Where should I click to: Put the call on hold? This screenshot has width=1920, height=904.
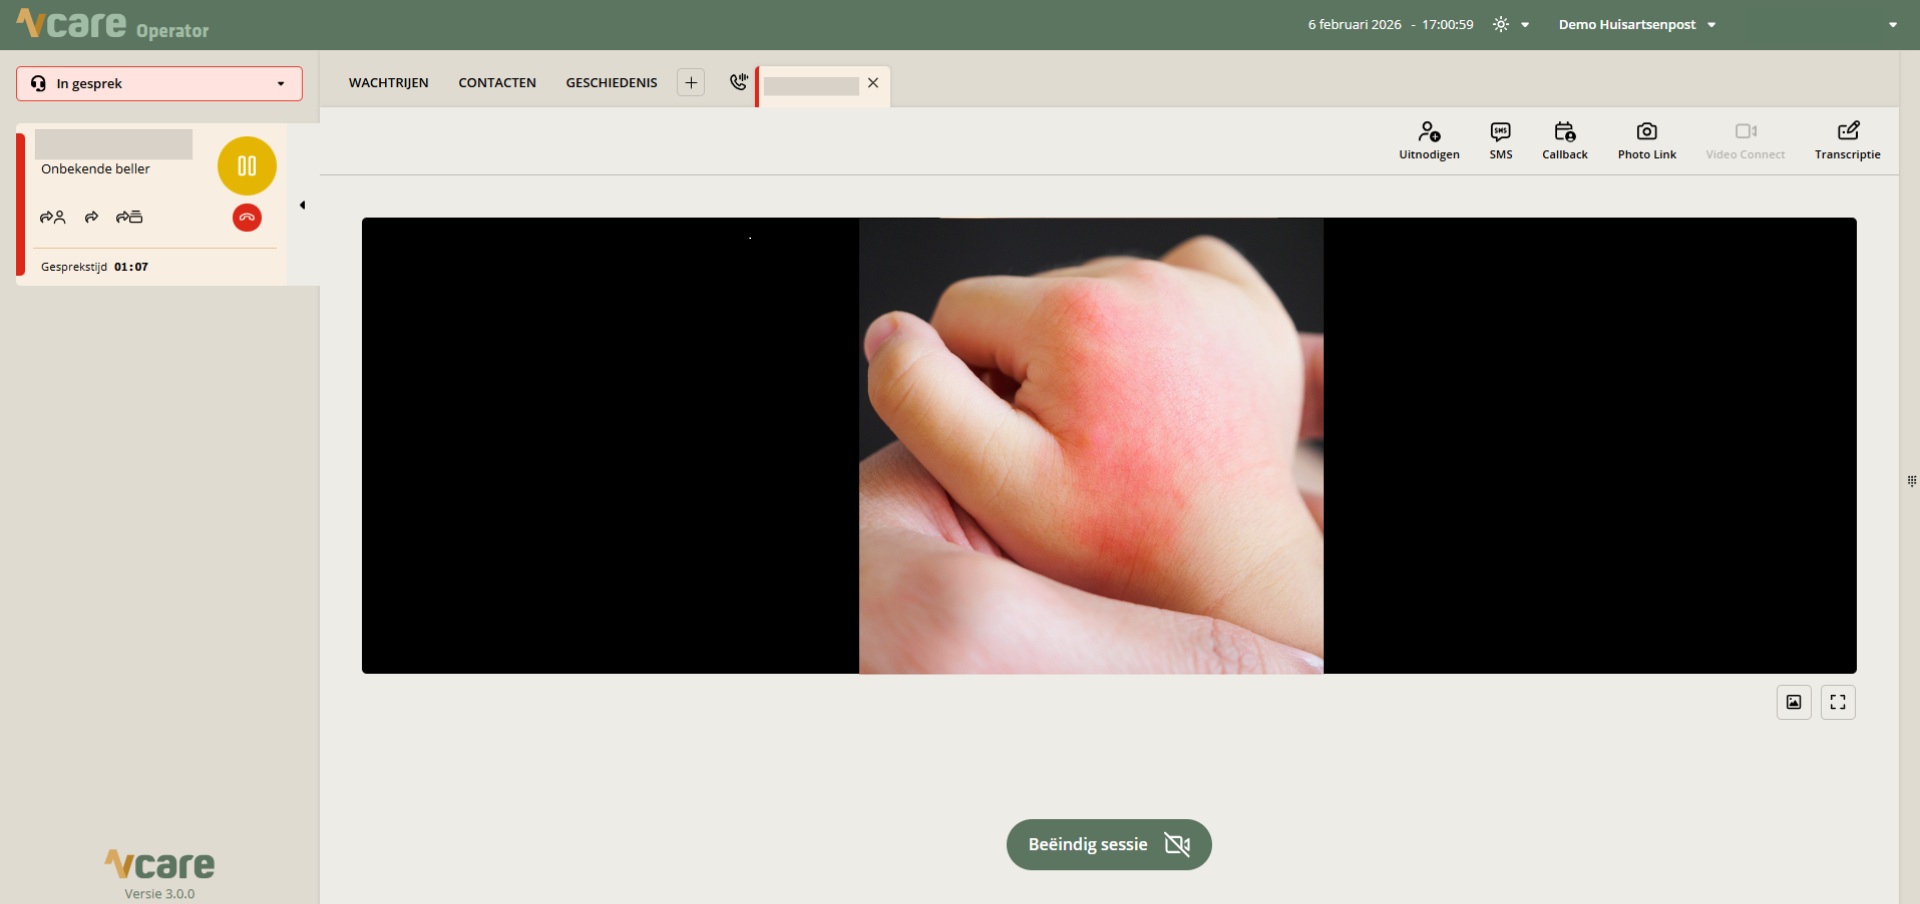click(246, 166)
